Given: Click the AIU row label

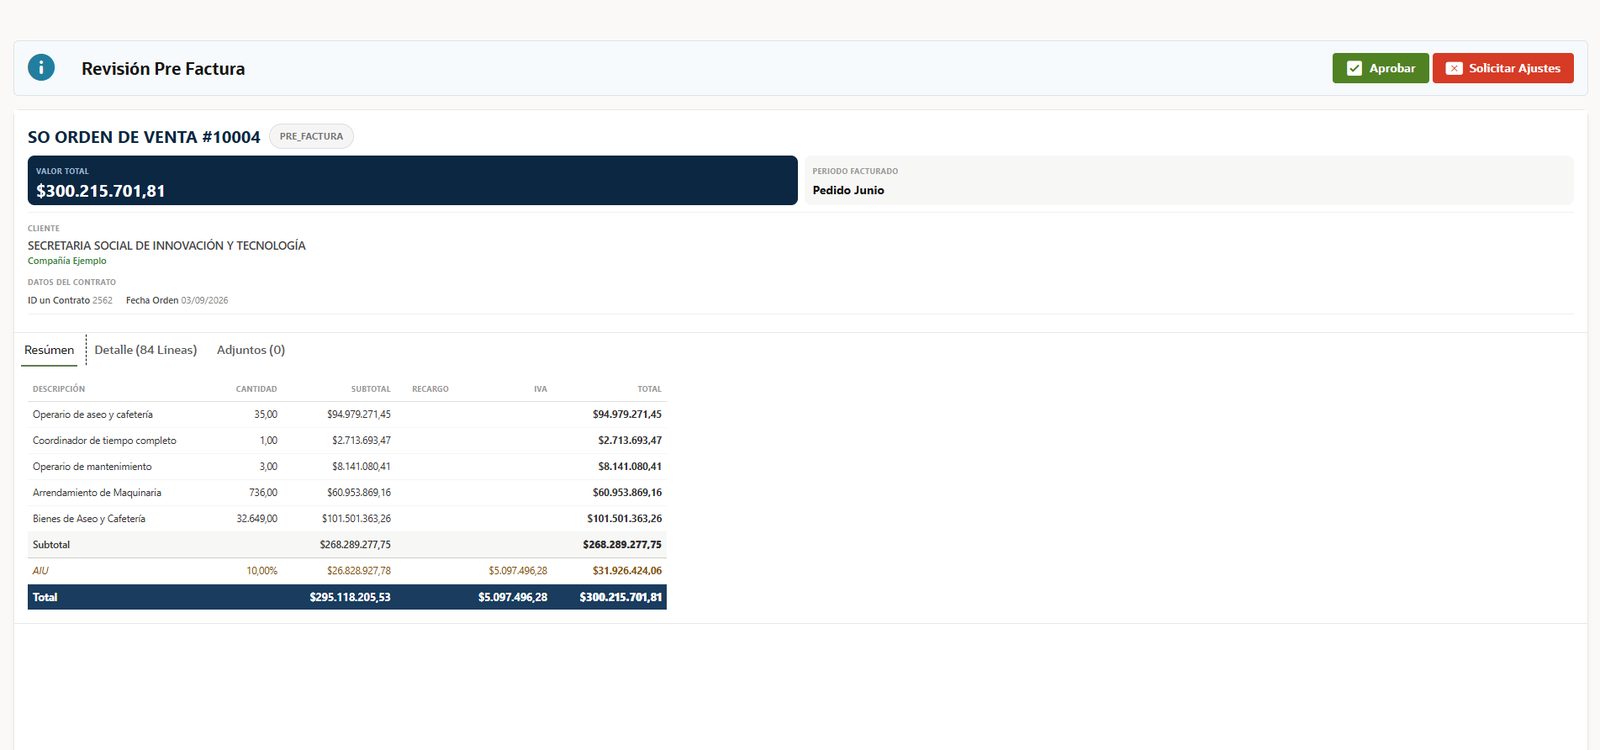Looking at the screenshot, I should [x=40, y=571].
